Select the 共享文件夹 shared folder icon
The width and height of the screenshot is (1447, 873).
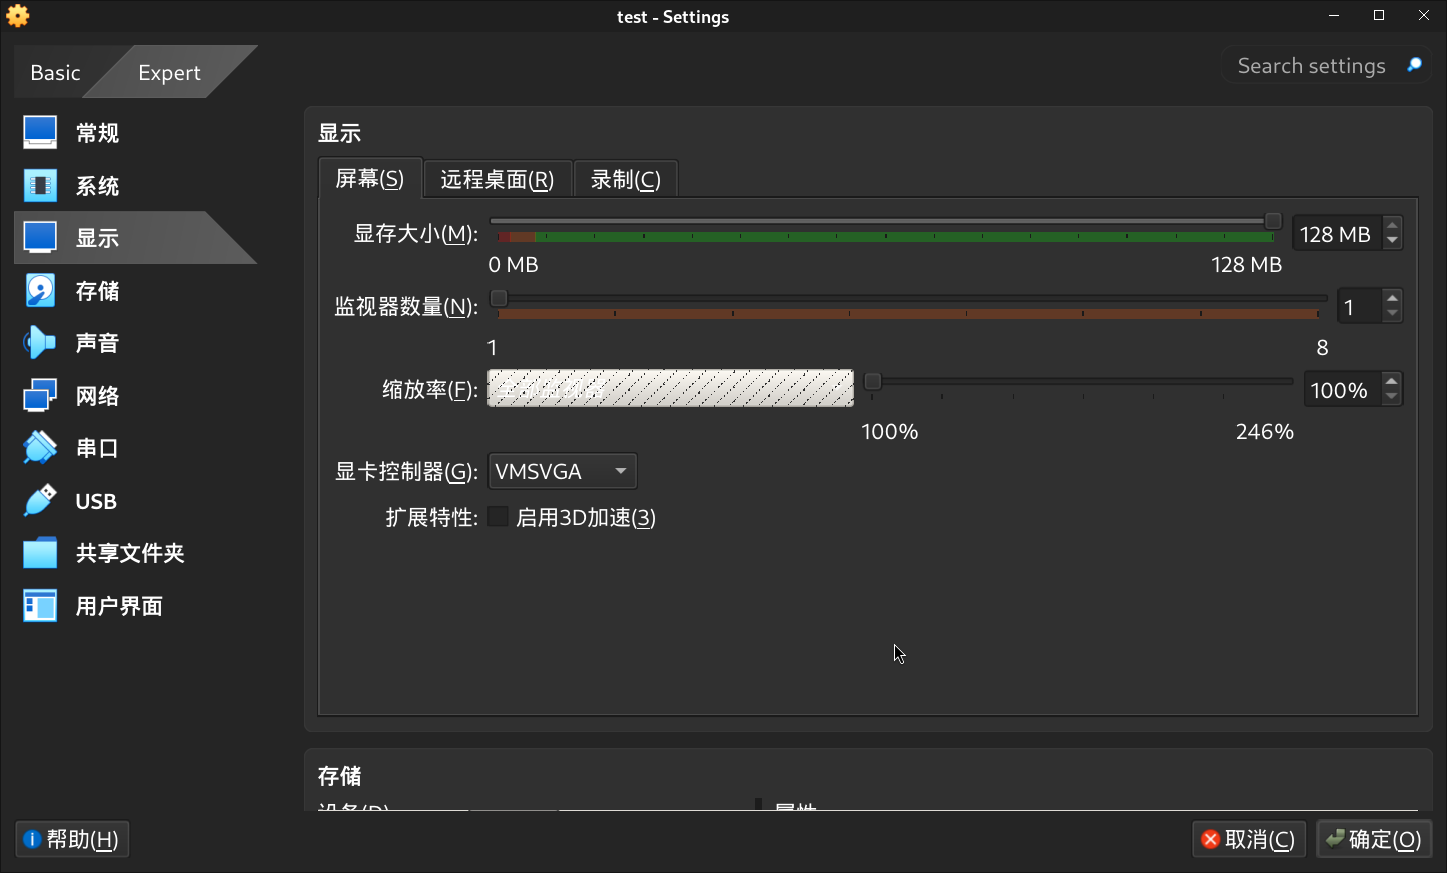pyautogui.click(x=40, y=553)
